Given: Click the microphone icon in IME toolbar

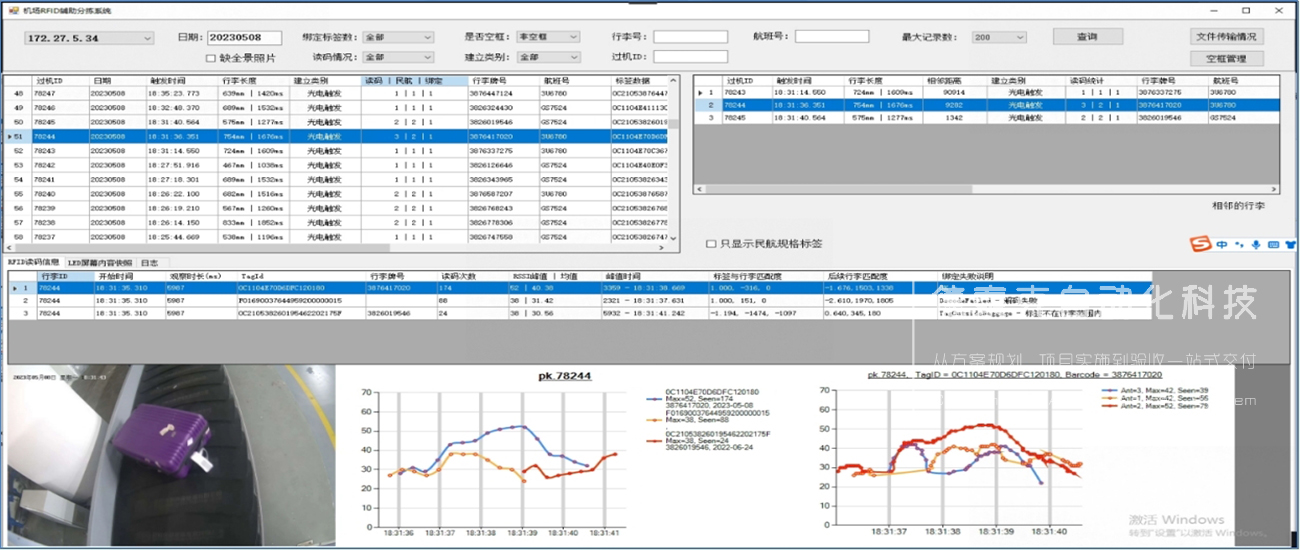Looking at the screenshot, I should pyautogui.click(x=1255, y=244).
